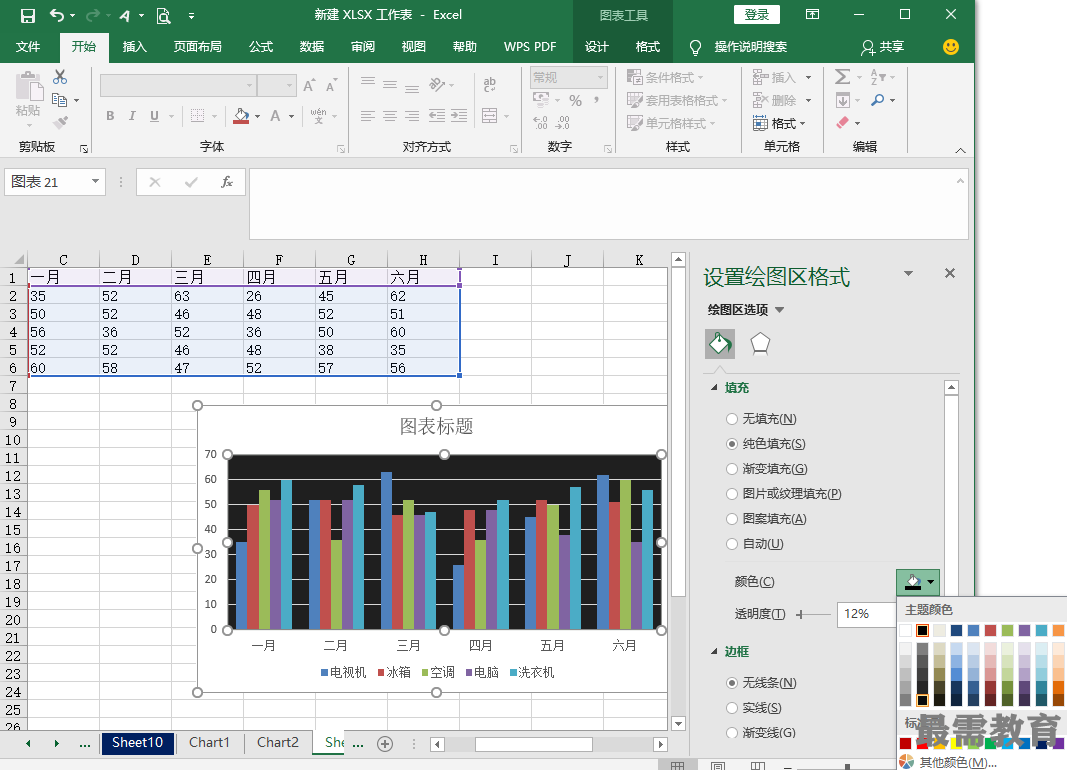The image size is (1067, 770).
Task: Click the Paste clipboard icon
Action: [x=29, y=87]
